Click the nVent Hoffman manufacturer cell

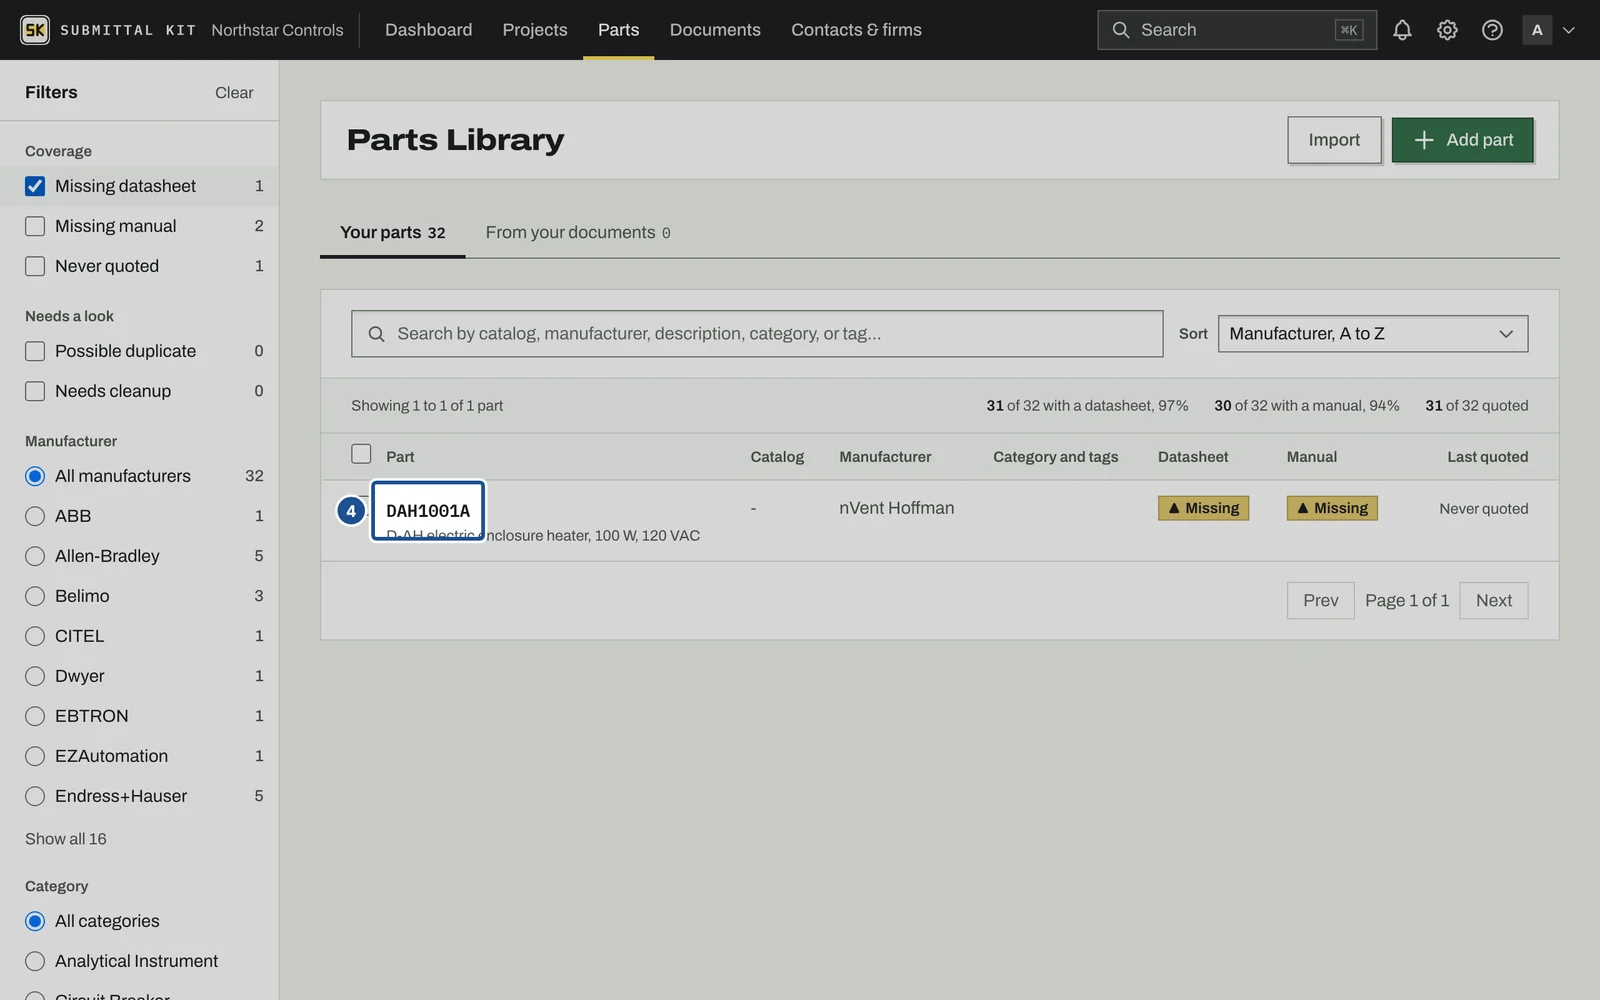click(897, 508)
